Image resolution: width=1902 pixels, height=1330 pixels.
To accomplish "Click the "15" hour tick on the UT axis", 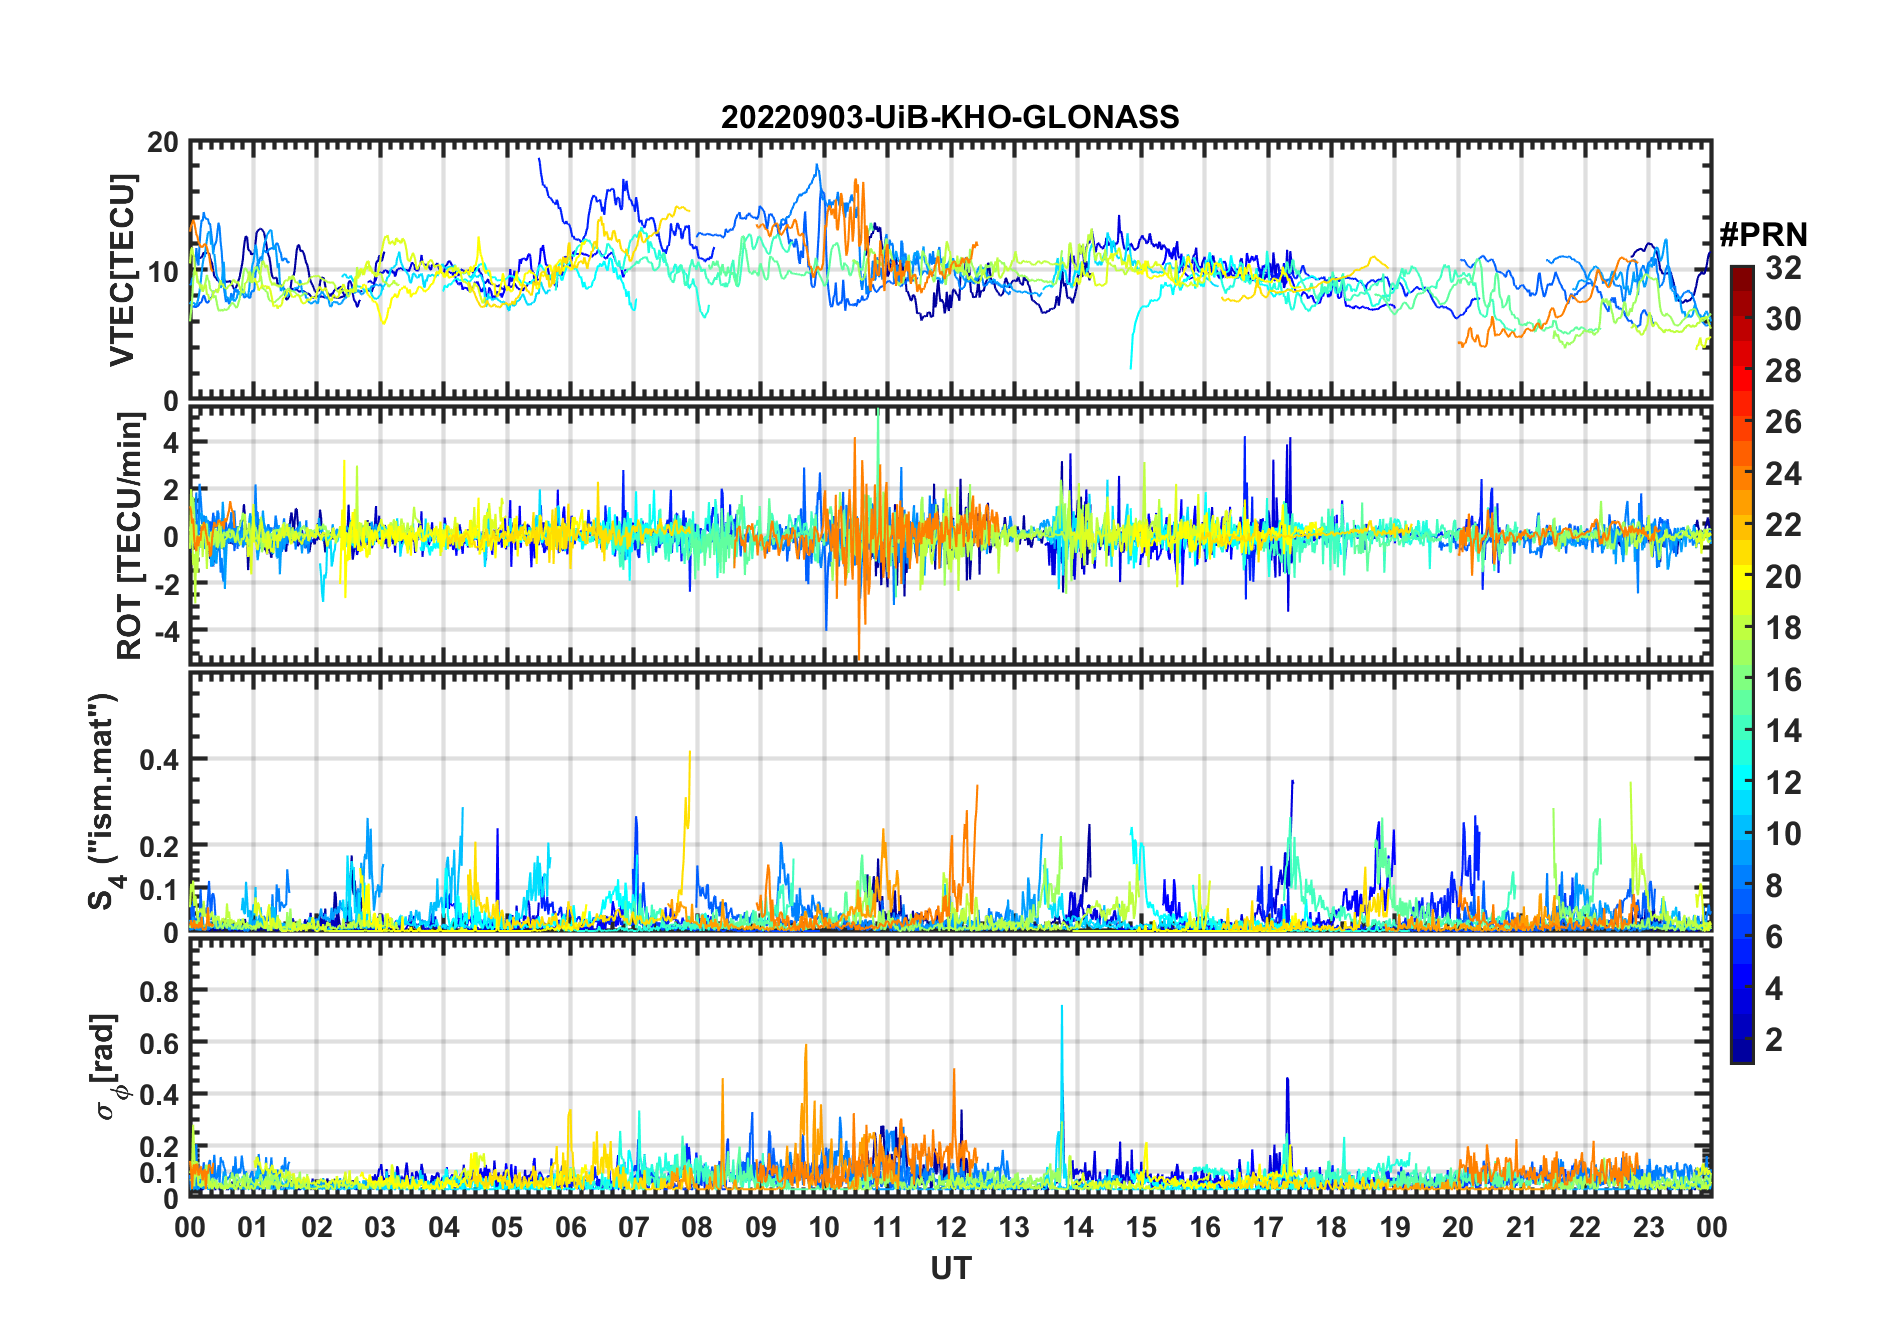I will click(1141, 1228).
